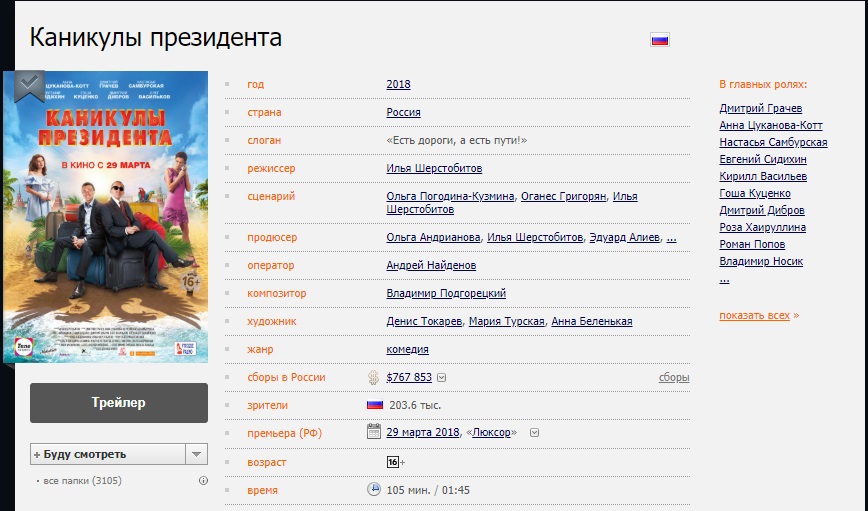Screen dimensions: 868x511
Task: Click the 16+ age rating icon
Action: coord(394,462)
